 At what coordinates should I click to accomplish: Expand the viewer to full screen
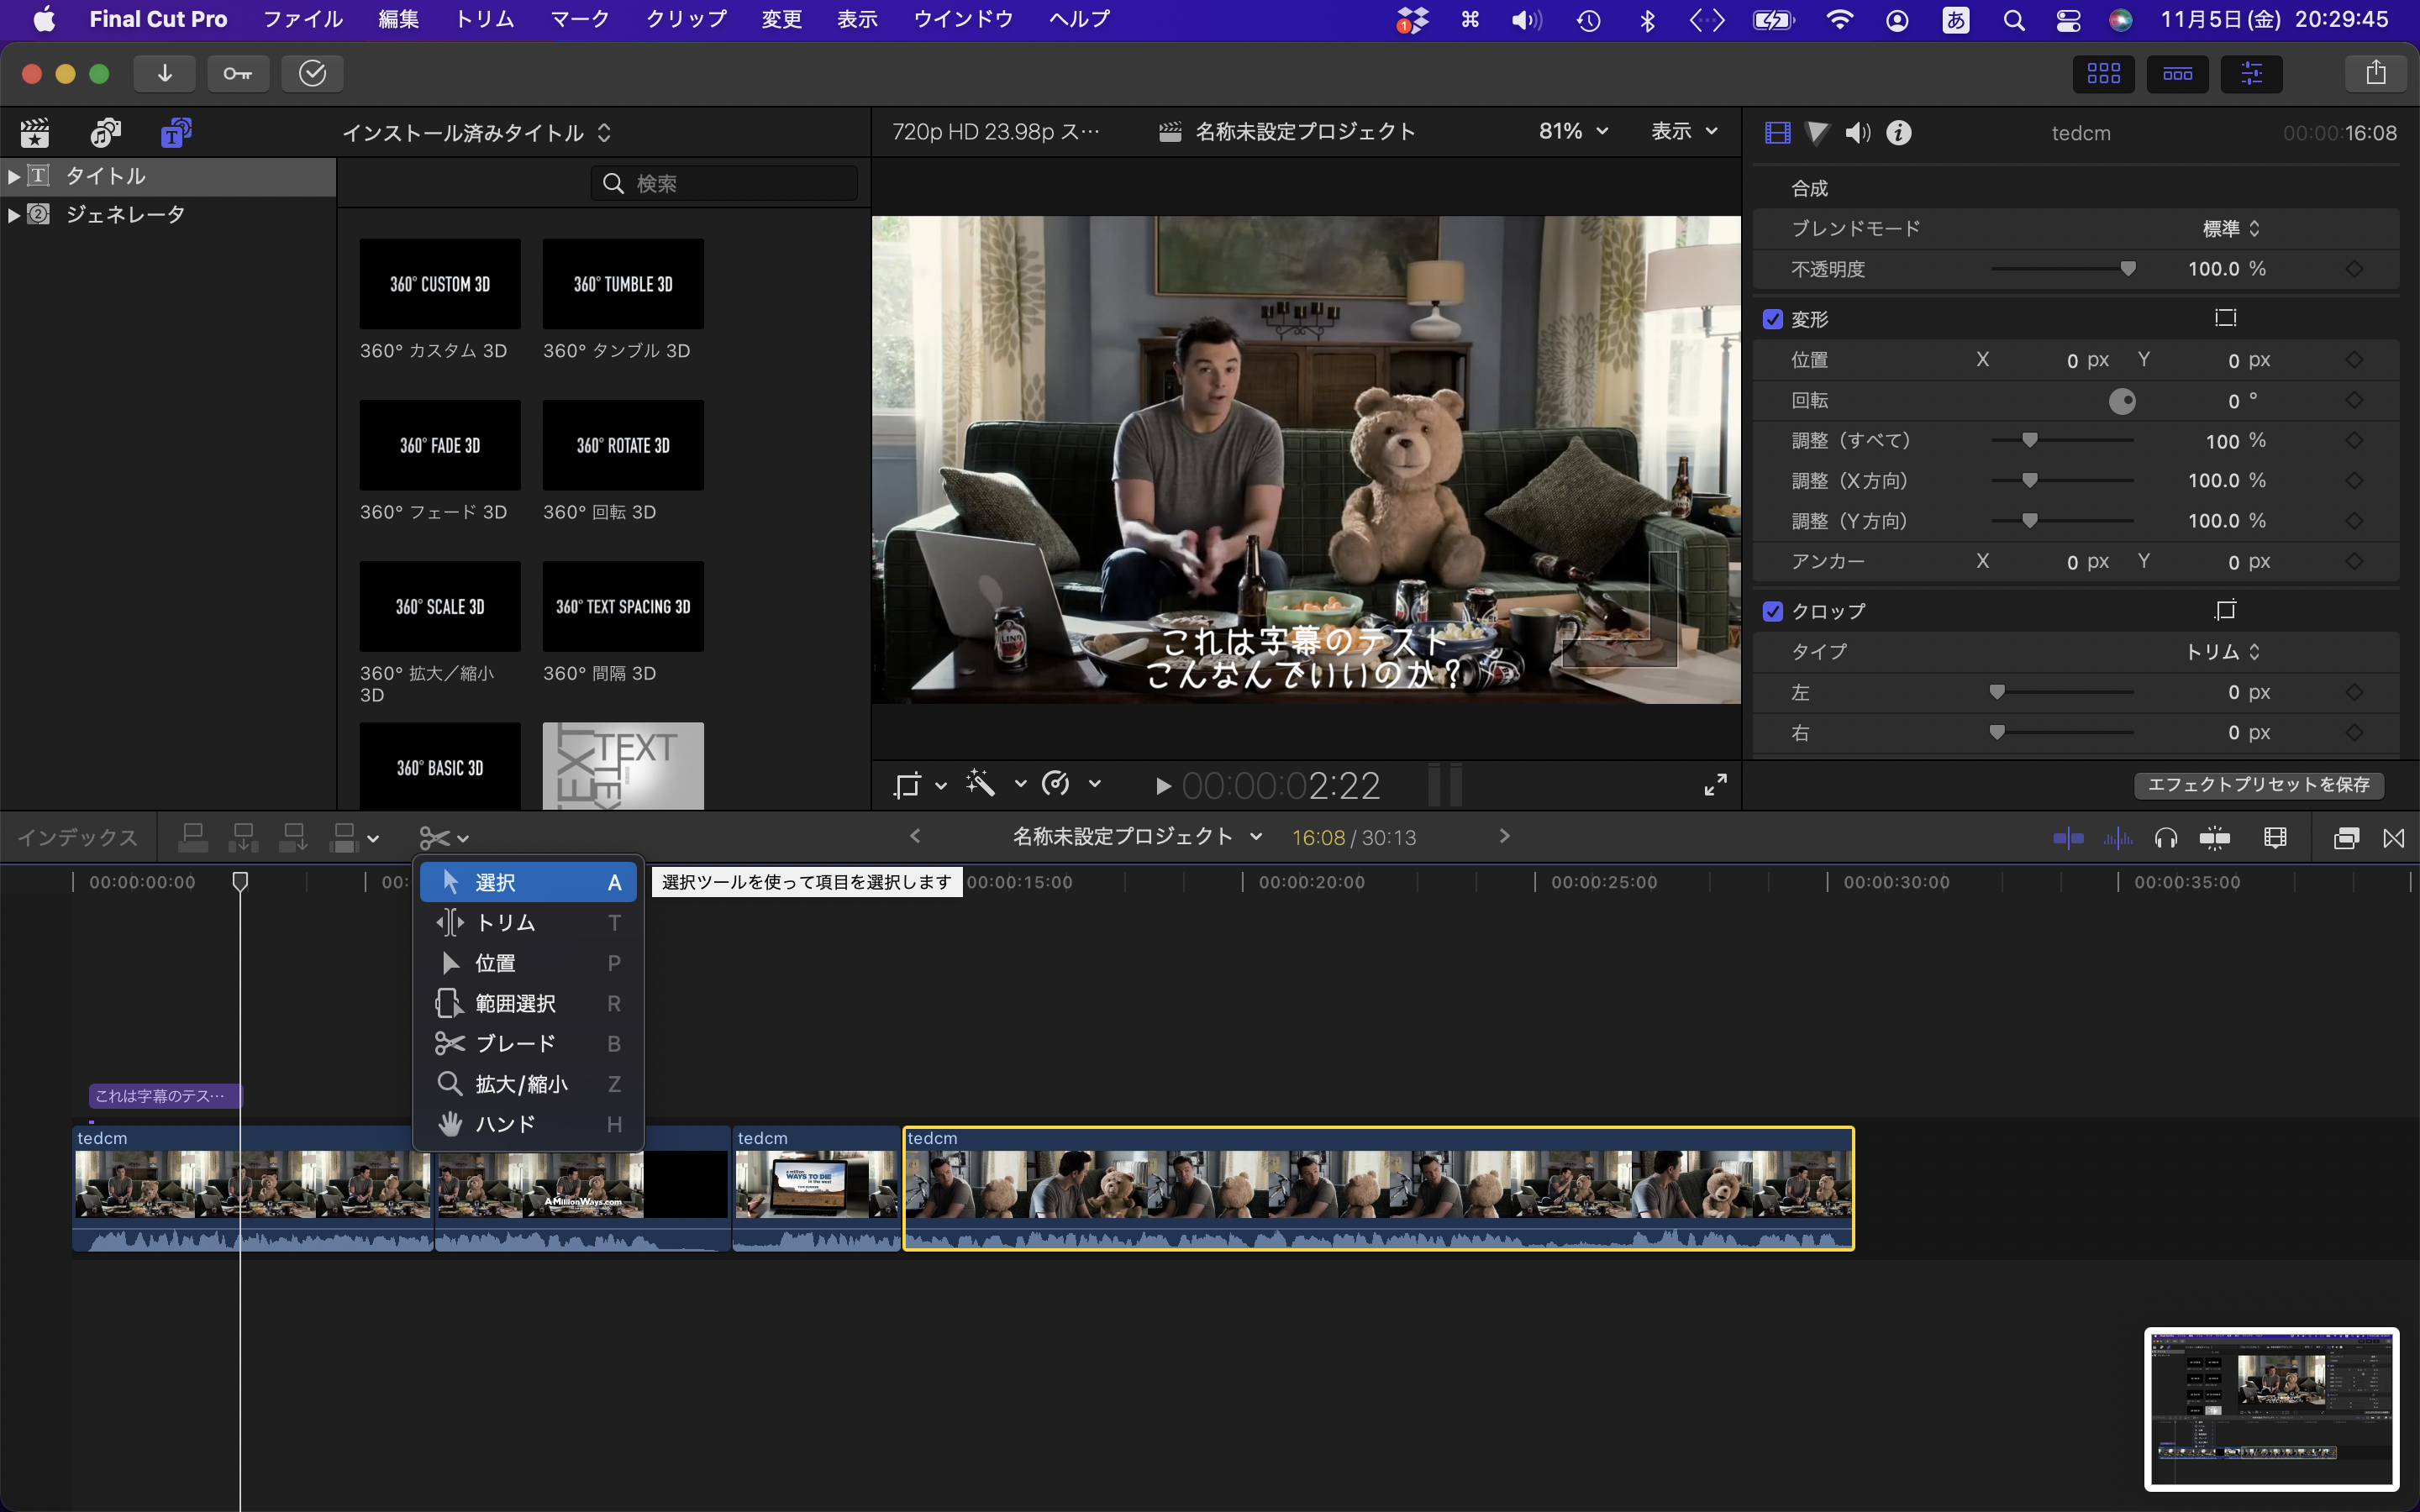pos(1715,785)
